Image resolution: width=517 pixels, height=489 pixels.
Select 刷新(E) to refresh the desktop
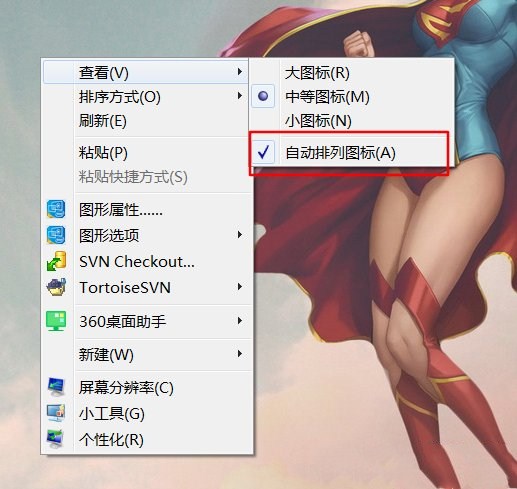[146, 121]
